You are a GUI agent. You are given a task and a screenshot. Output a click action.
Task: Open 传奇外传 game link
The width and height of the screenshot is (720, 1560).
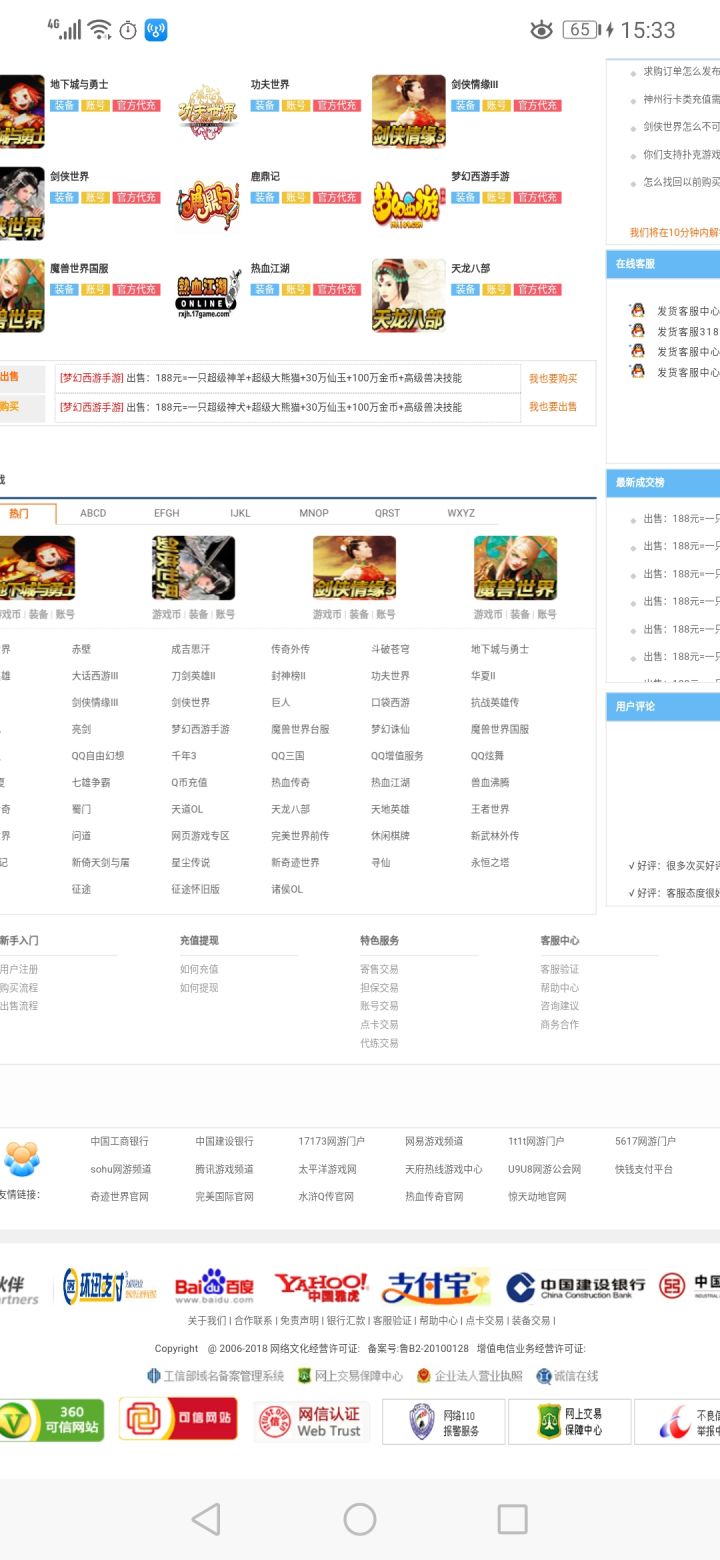coord(290,649)
